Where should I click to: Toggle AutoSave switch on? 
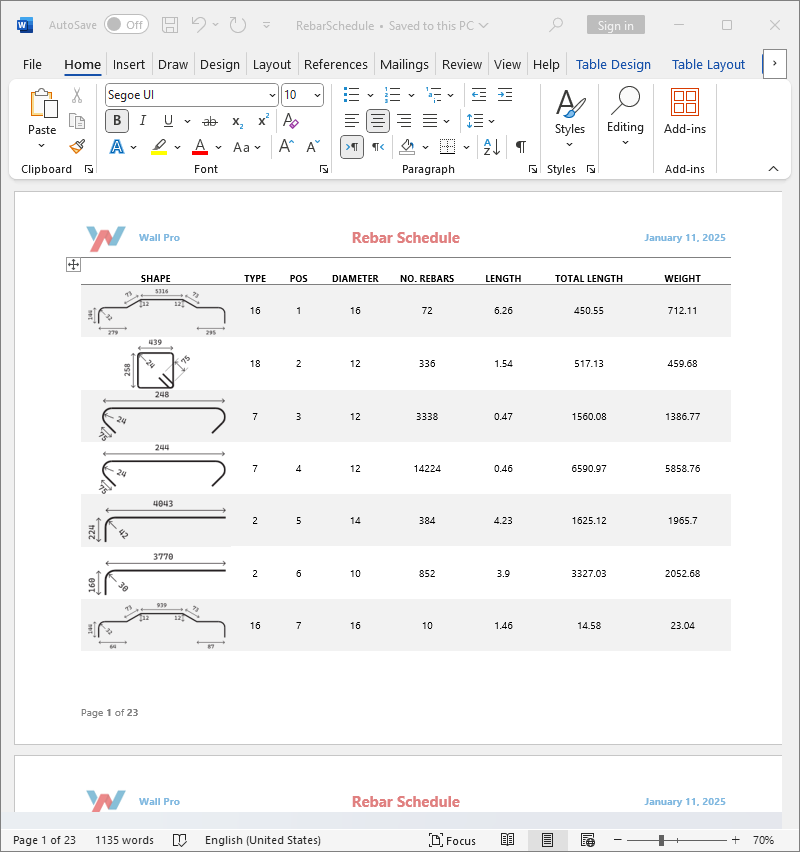127,25
